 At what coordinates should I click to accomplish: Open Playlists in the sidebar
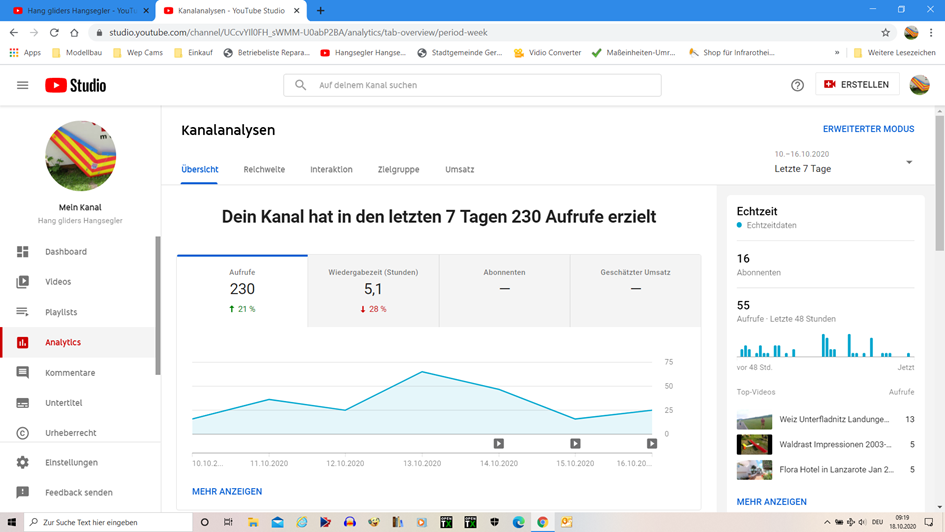[x=61, y=312]
